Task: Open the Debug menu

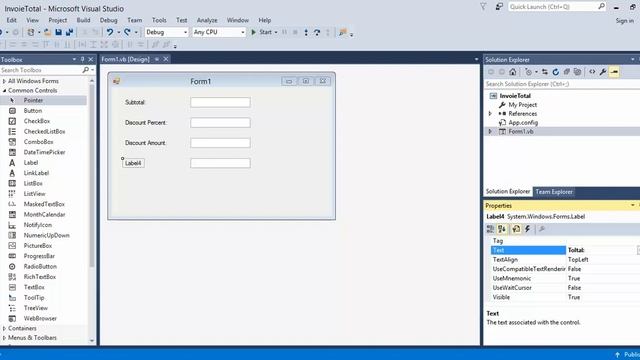Action: pos(109,20)
